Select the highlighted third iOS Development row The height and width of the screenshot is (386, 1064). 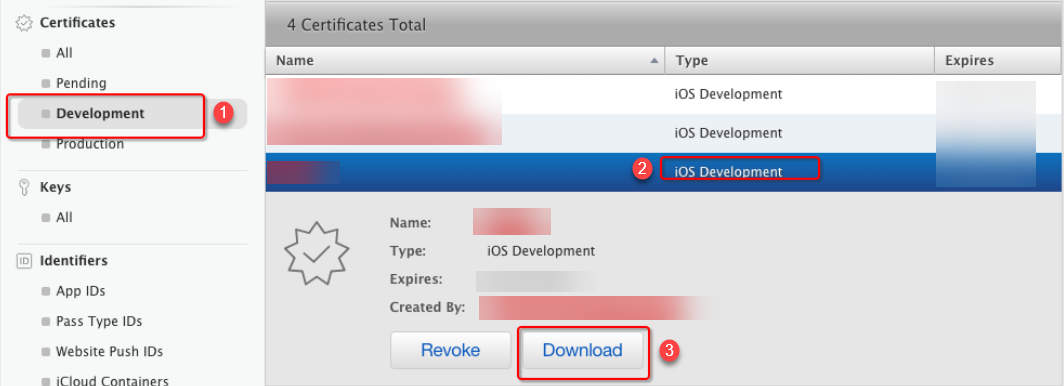(x=663, y=172)
